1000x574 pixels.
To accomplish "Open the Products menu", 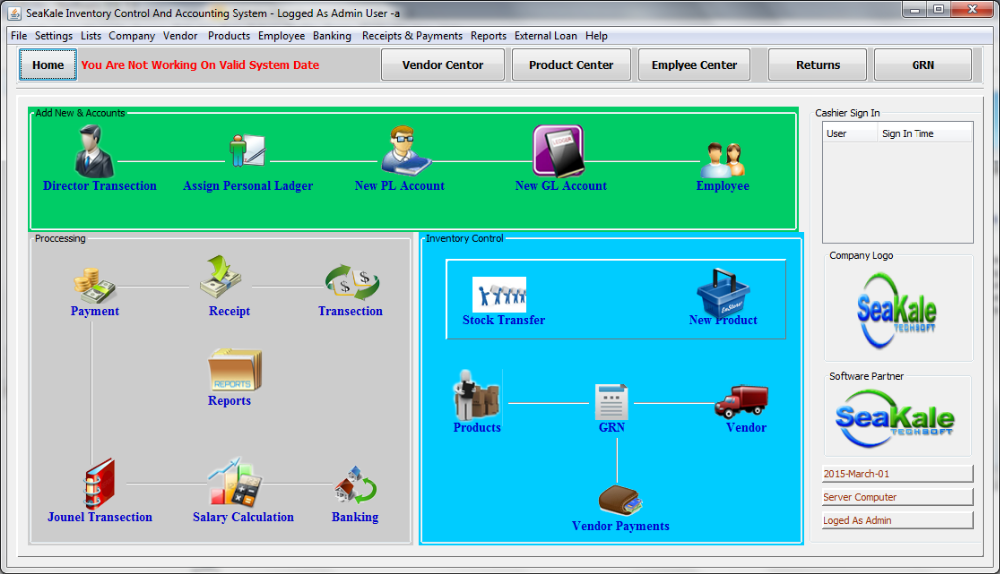I will (229, 36).
